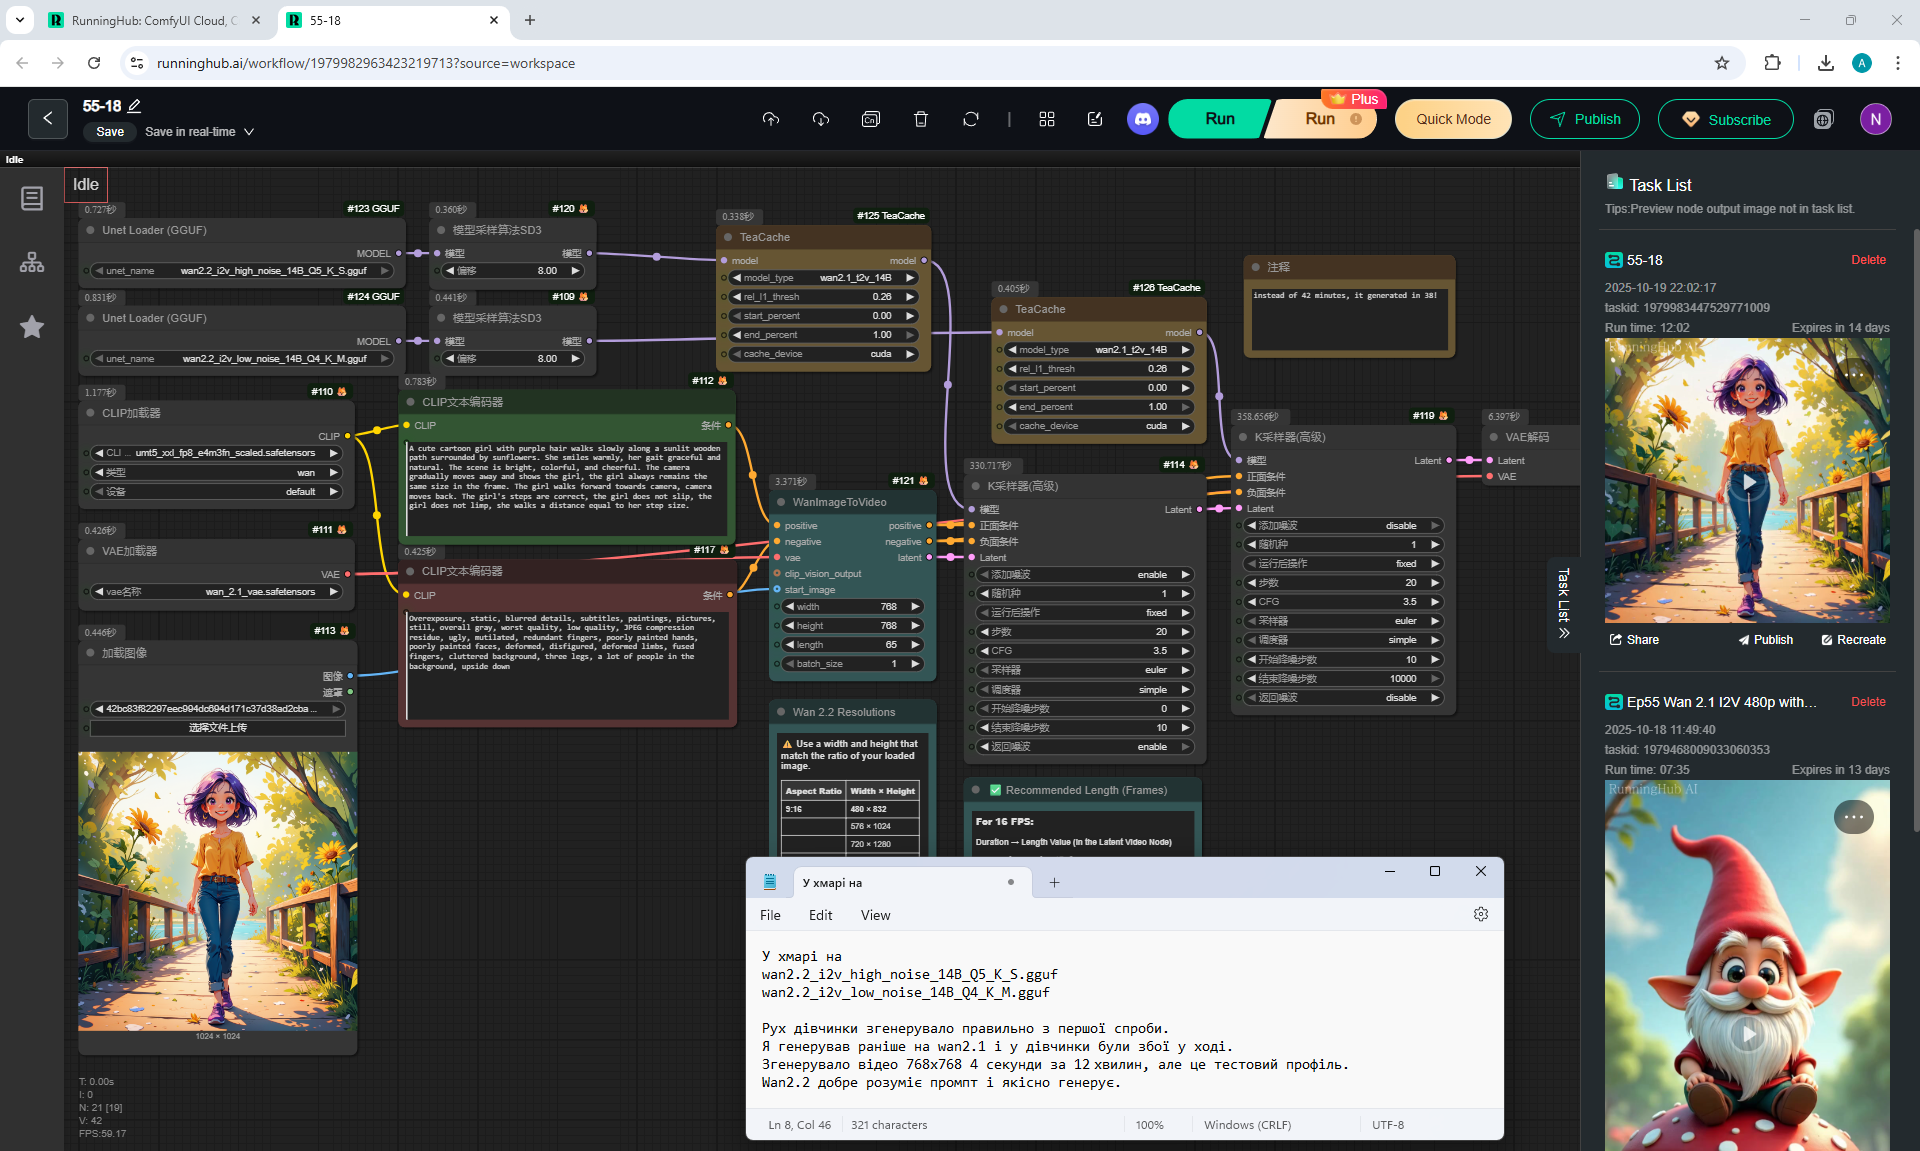Click right arrow of unet high_noise selector
The image size is (1920, 1151).
[x=384, y=271]
